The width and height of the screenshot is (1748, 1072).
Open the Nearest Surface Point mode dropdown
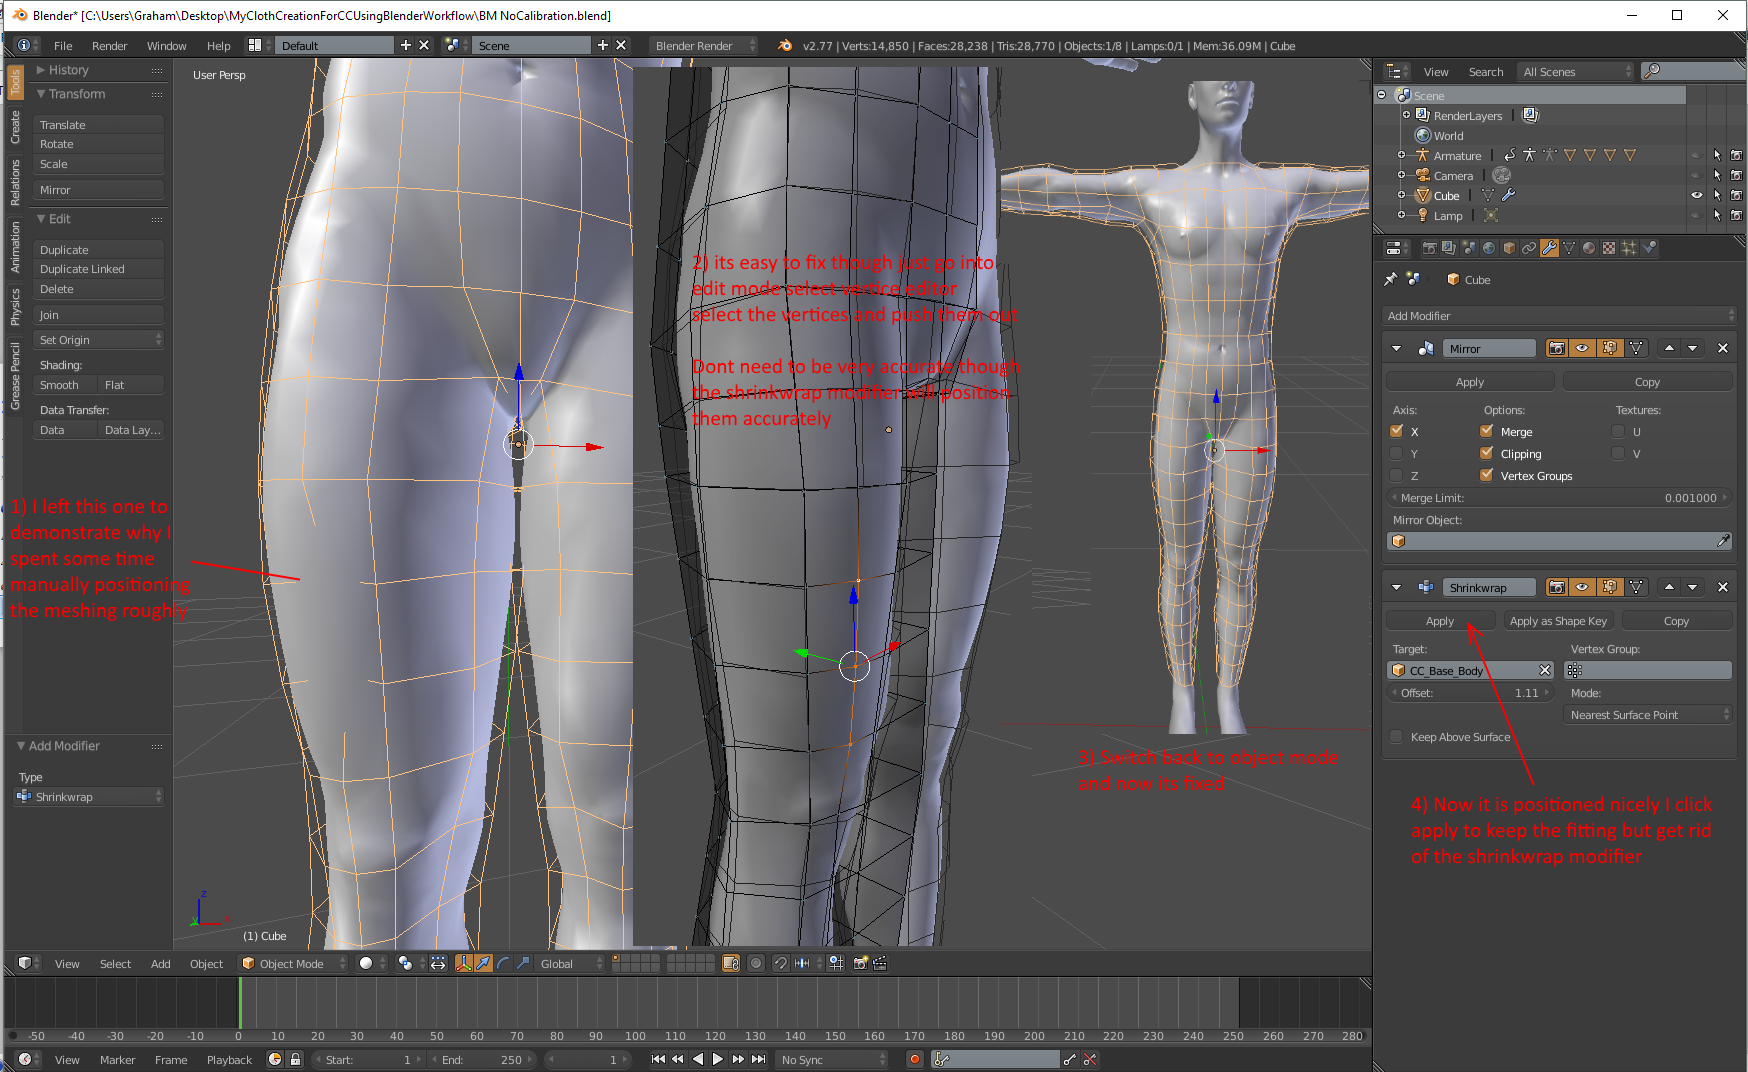click(x=1647, y=714)
